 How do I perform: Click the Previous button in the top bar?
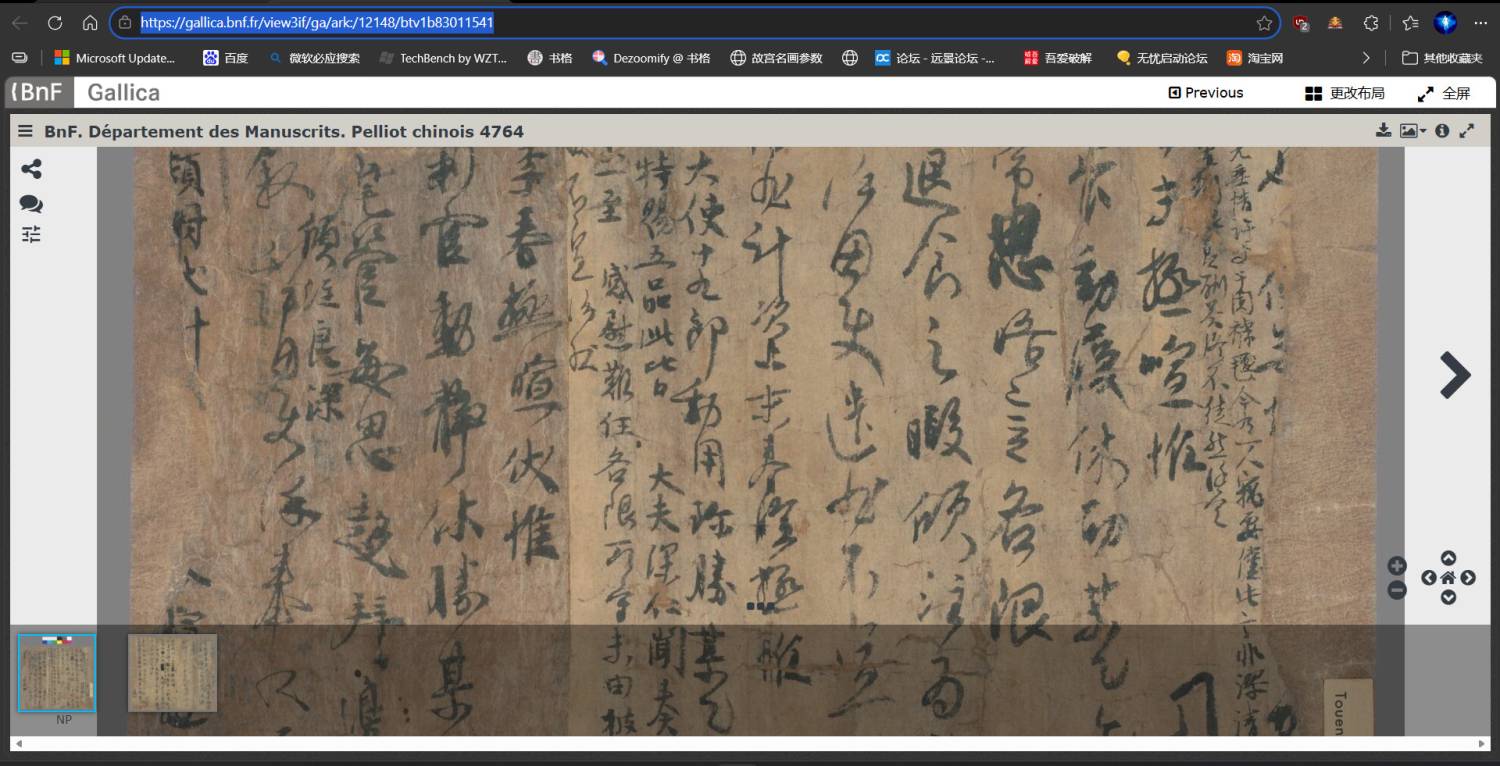click(1206, 92)
